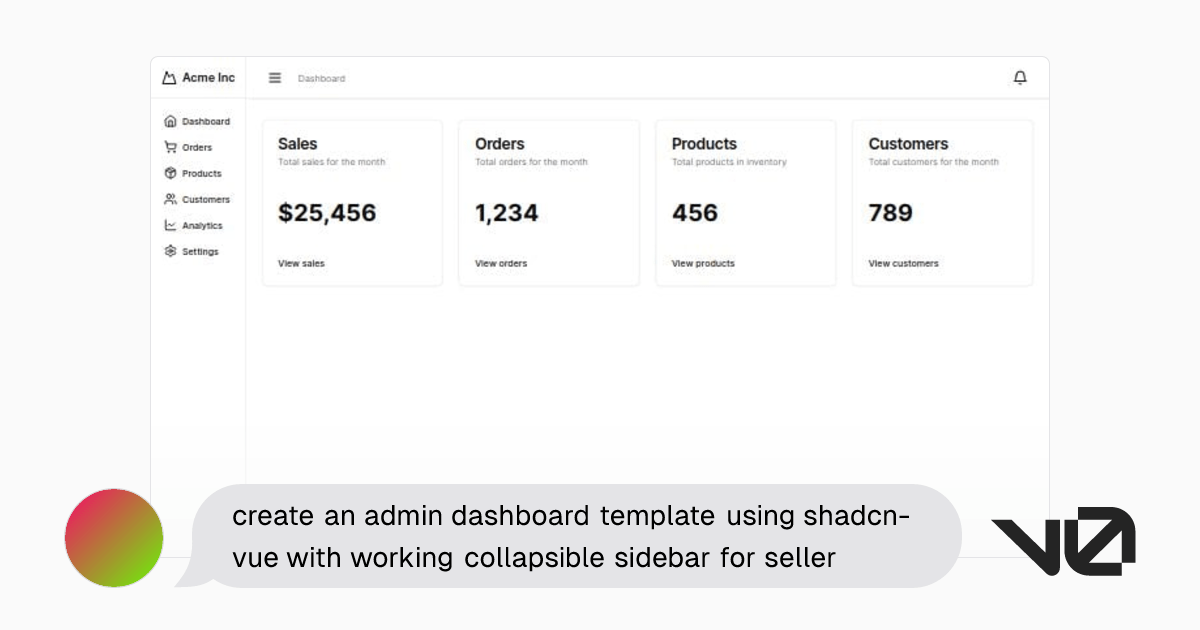Click the gradient avatar circle
1200x630 pixels.
114,538
